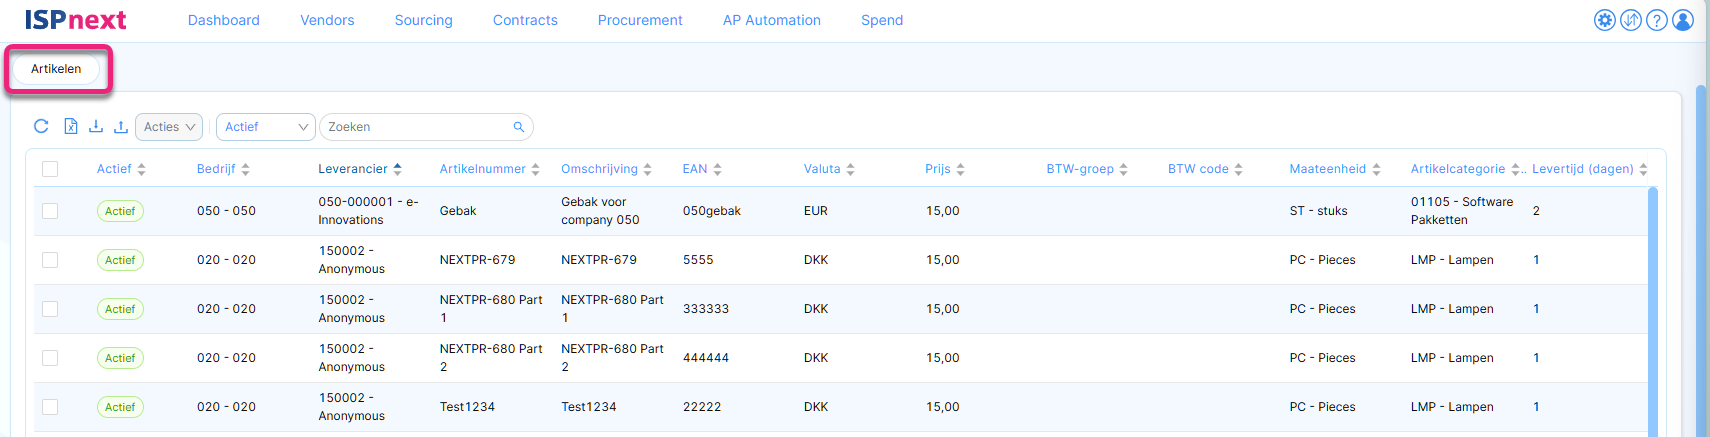Image resolution: width=1710 pixels, height=437 pixels.
Task: Click 'Gebak voor company 050' description cell
Action: (600, 211)
